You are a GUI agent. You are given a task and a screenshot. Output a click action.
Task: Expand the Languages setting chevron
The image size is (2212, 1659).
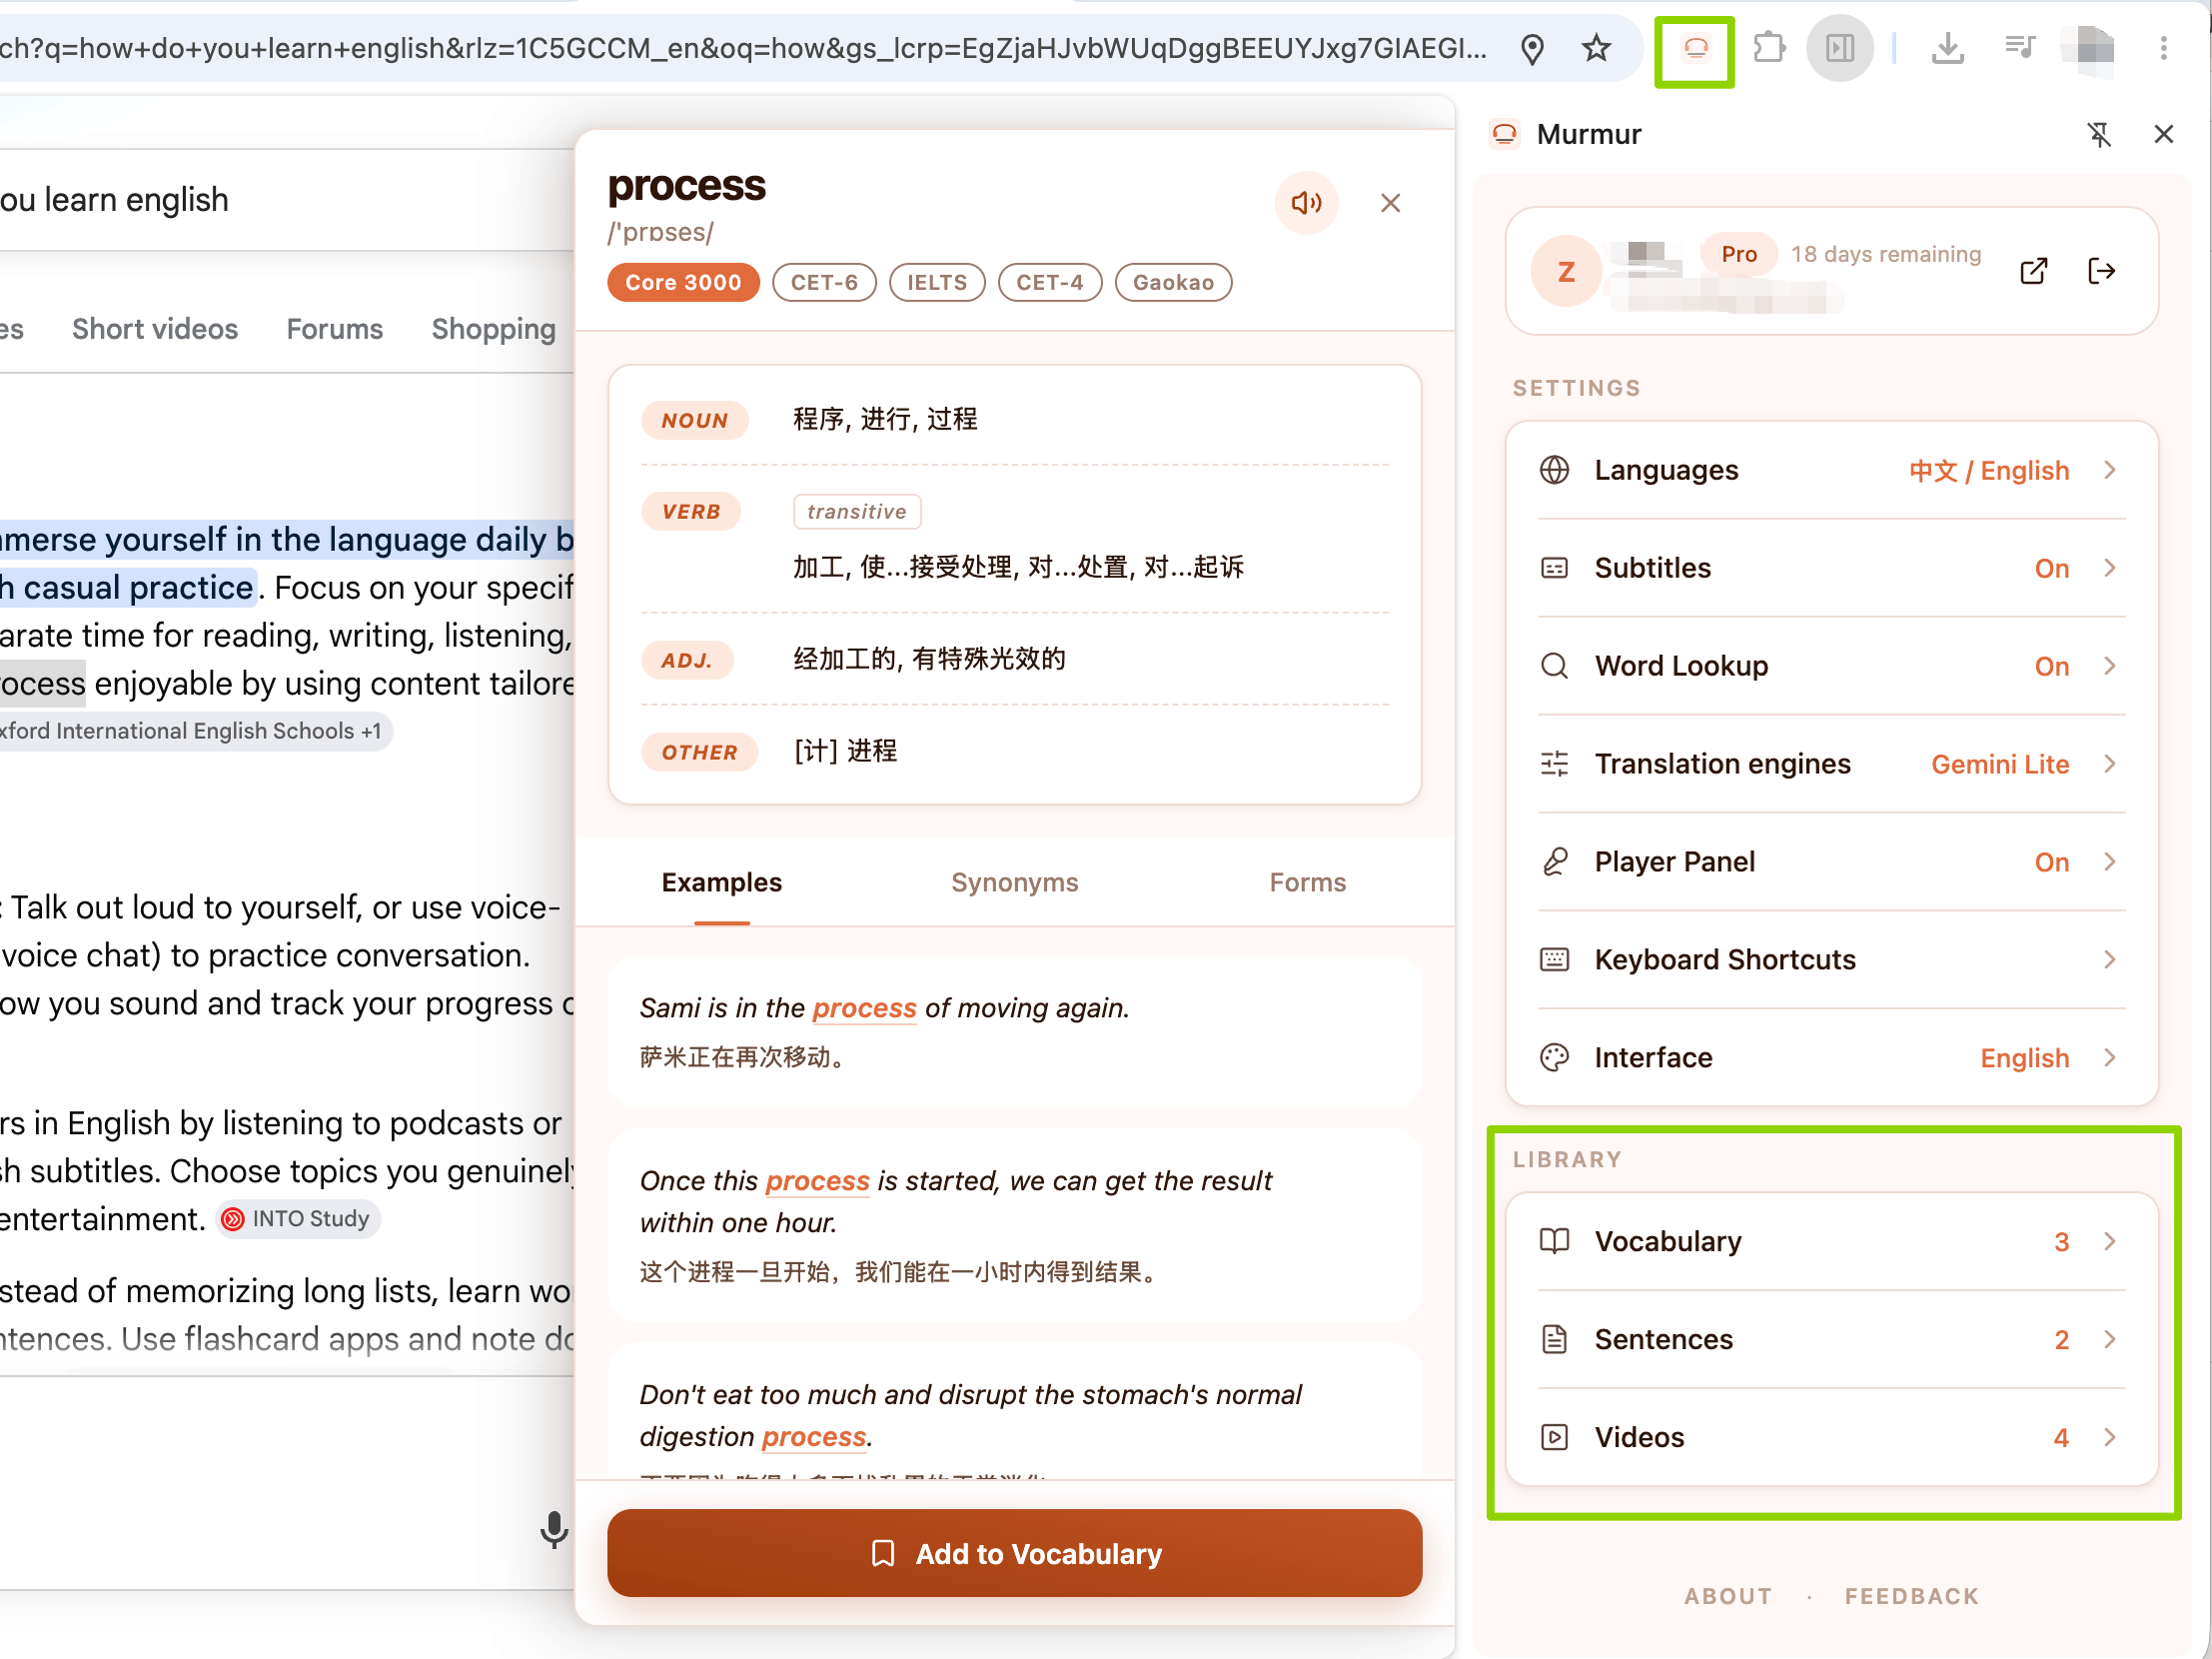click(2110, 470)
